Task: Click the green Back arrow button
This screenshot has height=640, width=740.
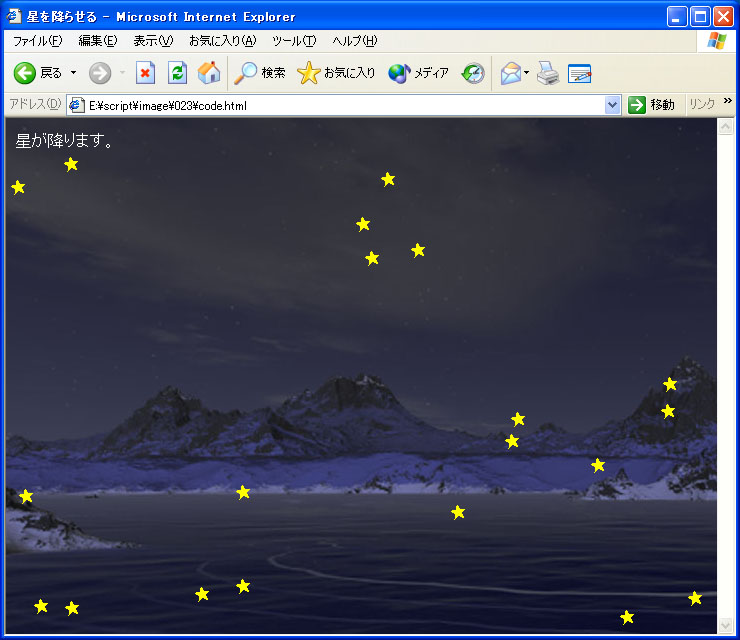Action: click(x=25, y=73)
